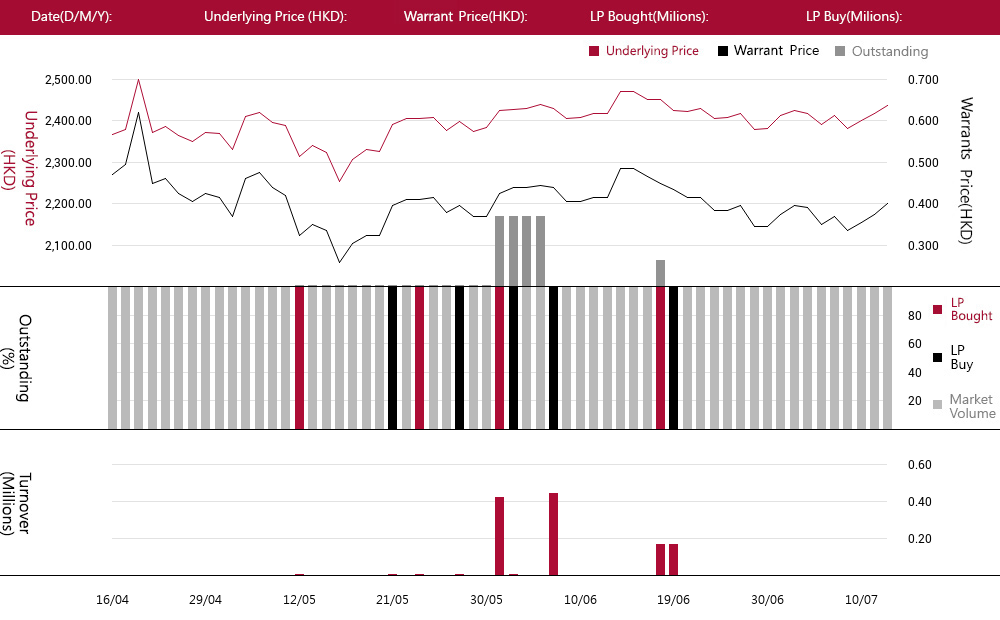Image resolution: width=1000 pixels, height=620 pixels.
Task: Click the large turnover bar at 30/05
Action: [499, 536]
